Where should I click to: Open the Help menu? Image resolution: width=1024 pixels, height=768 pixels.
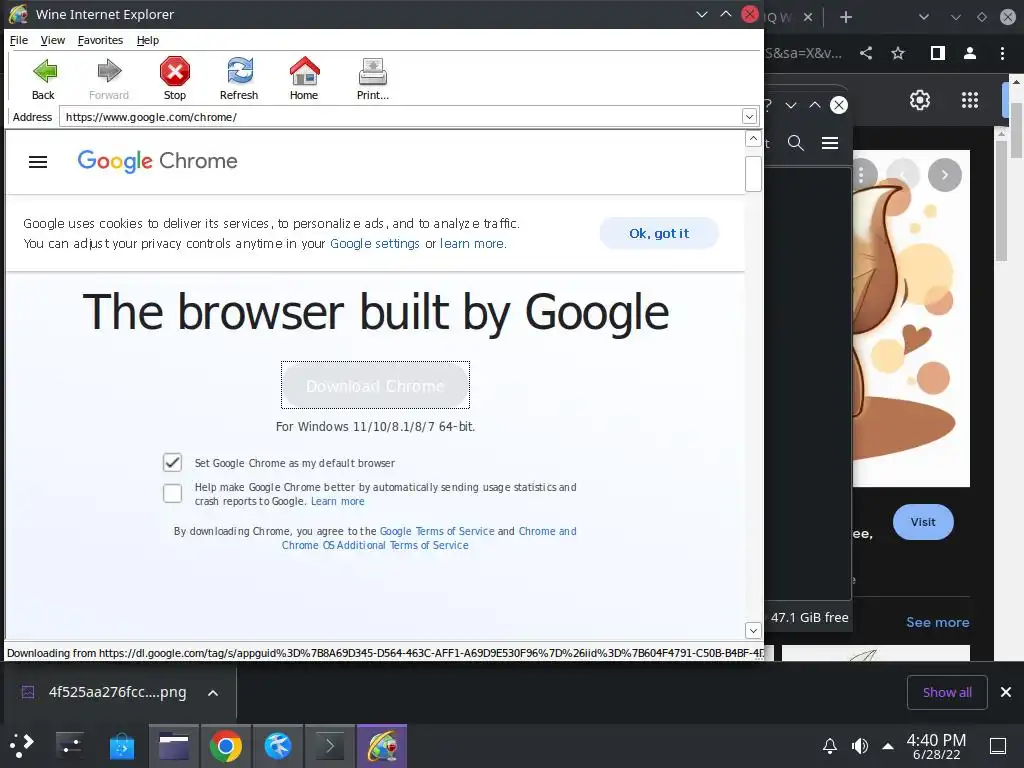(148, 40)
